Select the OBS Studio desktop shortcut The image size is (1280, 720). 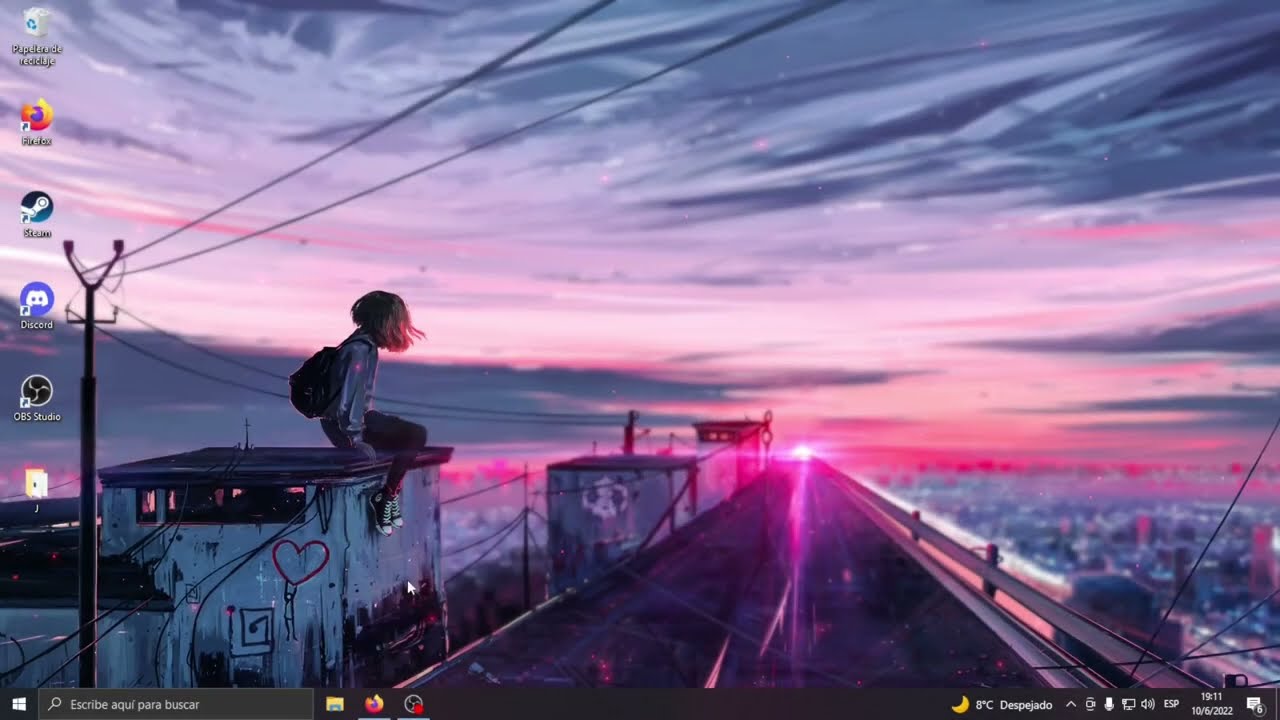coord(37,398)
